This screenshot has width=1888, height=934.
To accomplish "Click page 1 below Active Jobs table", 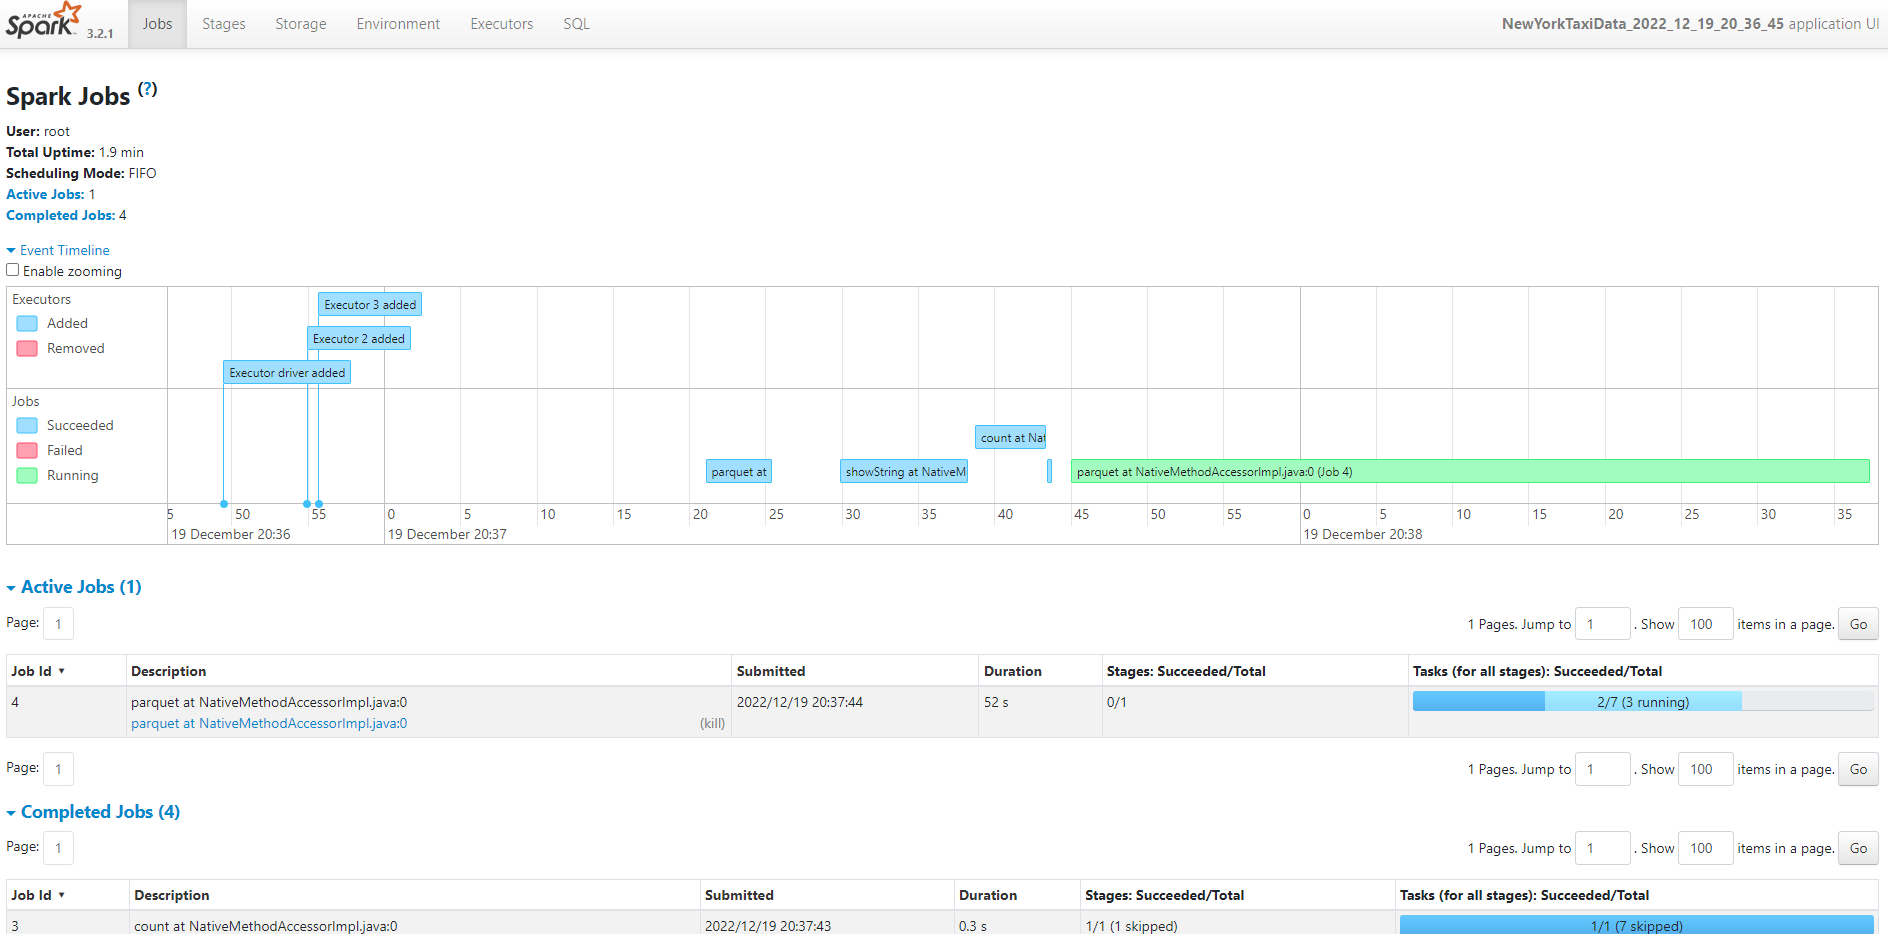I will (58, 769).
